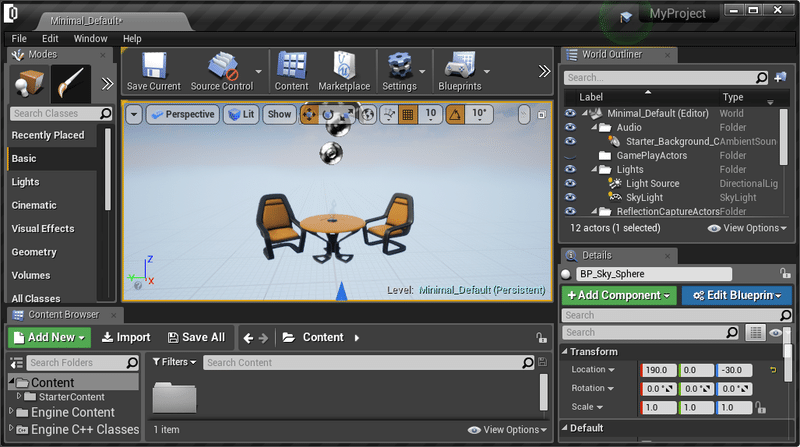Lock the Details panel icon
This screenshot has height=447, width=800.
point(785,274)
